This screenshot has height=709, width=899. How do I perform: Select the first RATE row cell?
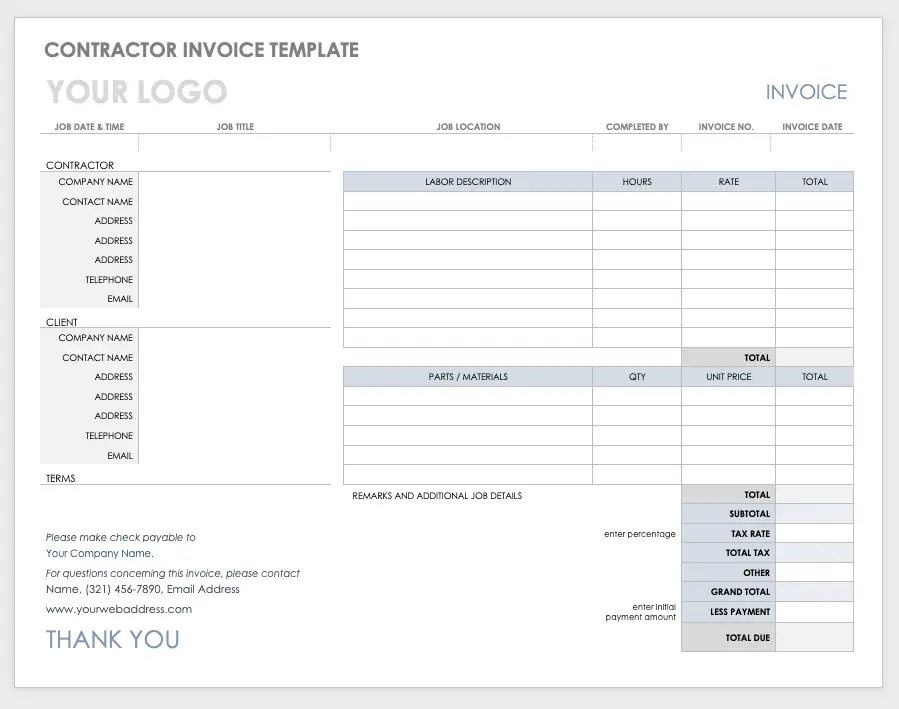tap(729, 201)
